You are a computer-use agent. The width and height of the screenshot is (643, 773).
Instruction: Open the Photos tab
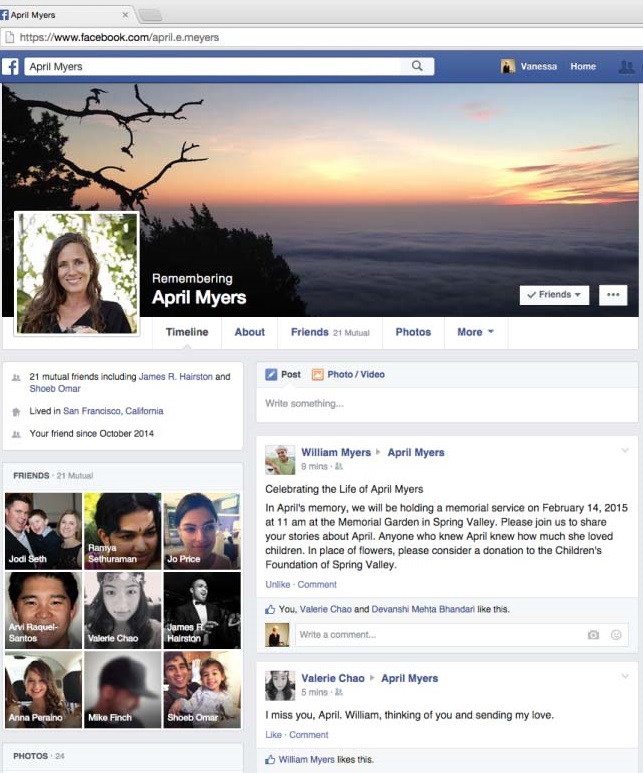(413, 332)
